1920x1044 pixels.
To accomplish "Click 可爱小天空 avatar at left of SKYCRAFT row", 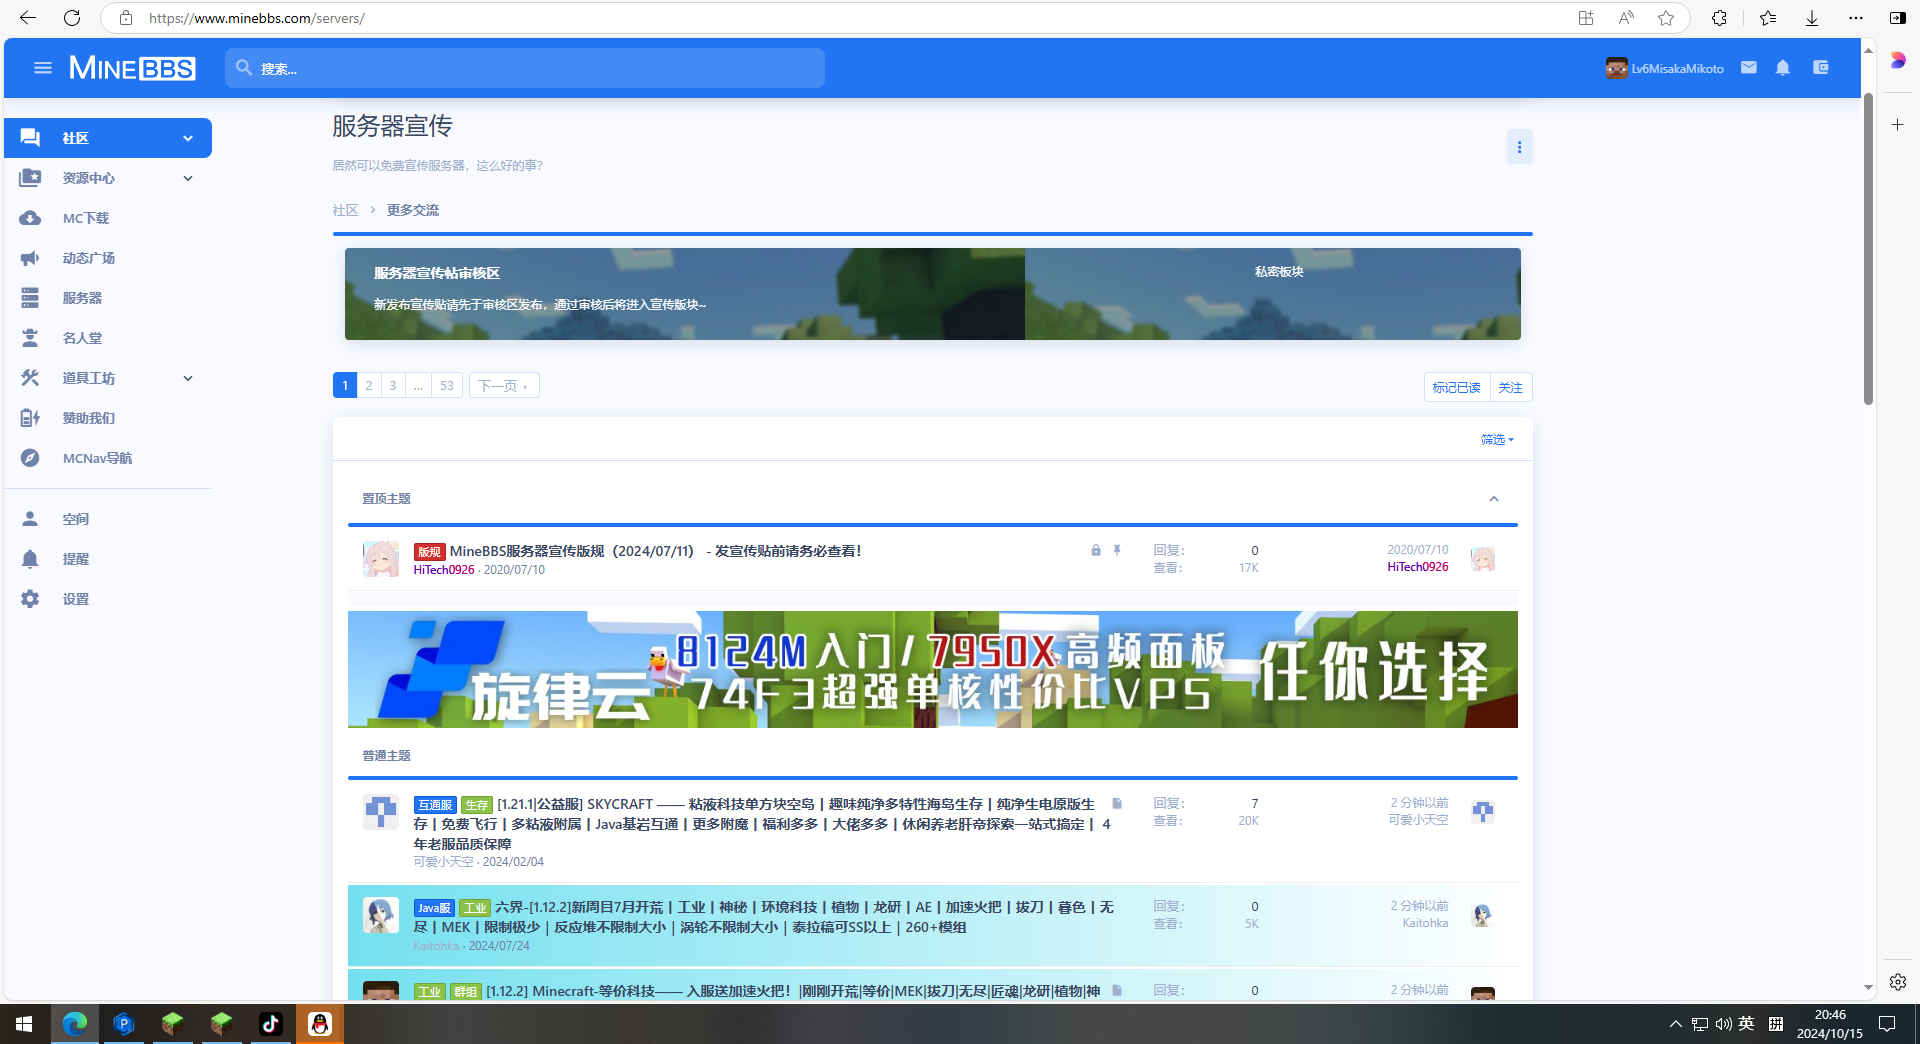I will tap(380, 812).
